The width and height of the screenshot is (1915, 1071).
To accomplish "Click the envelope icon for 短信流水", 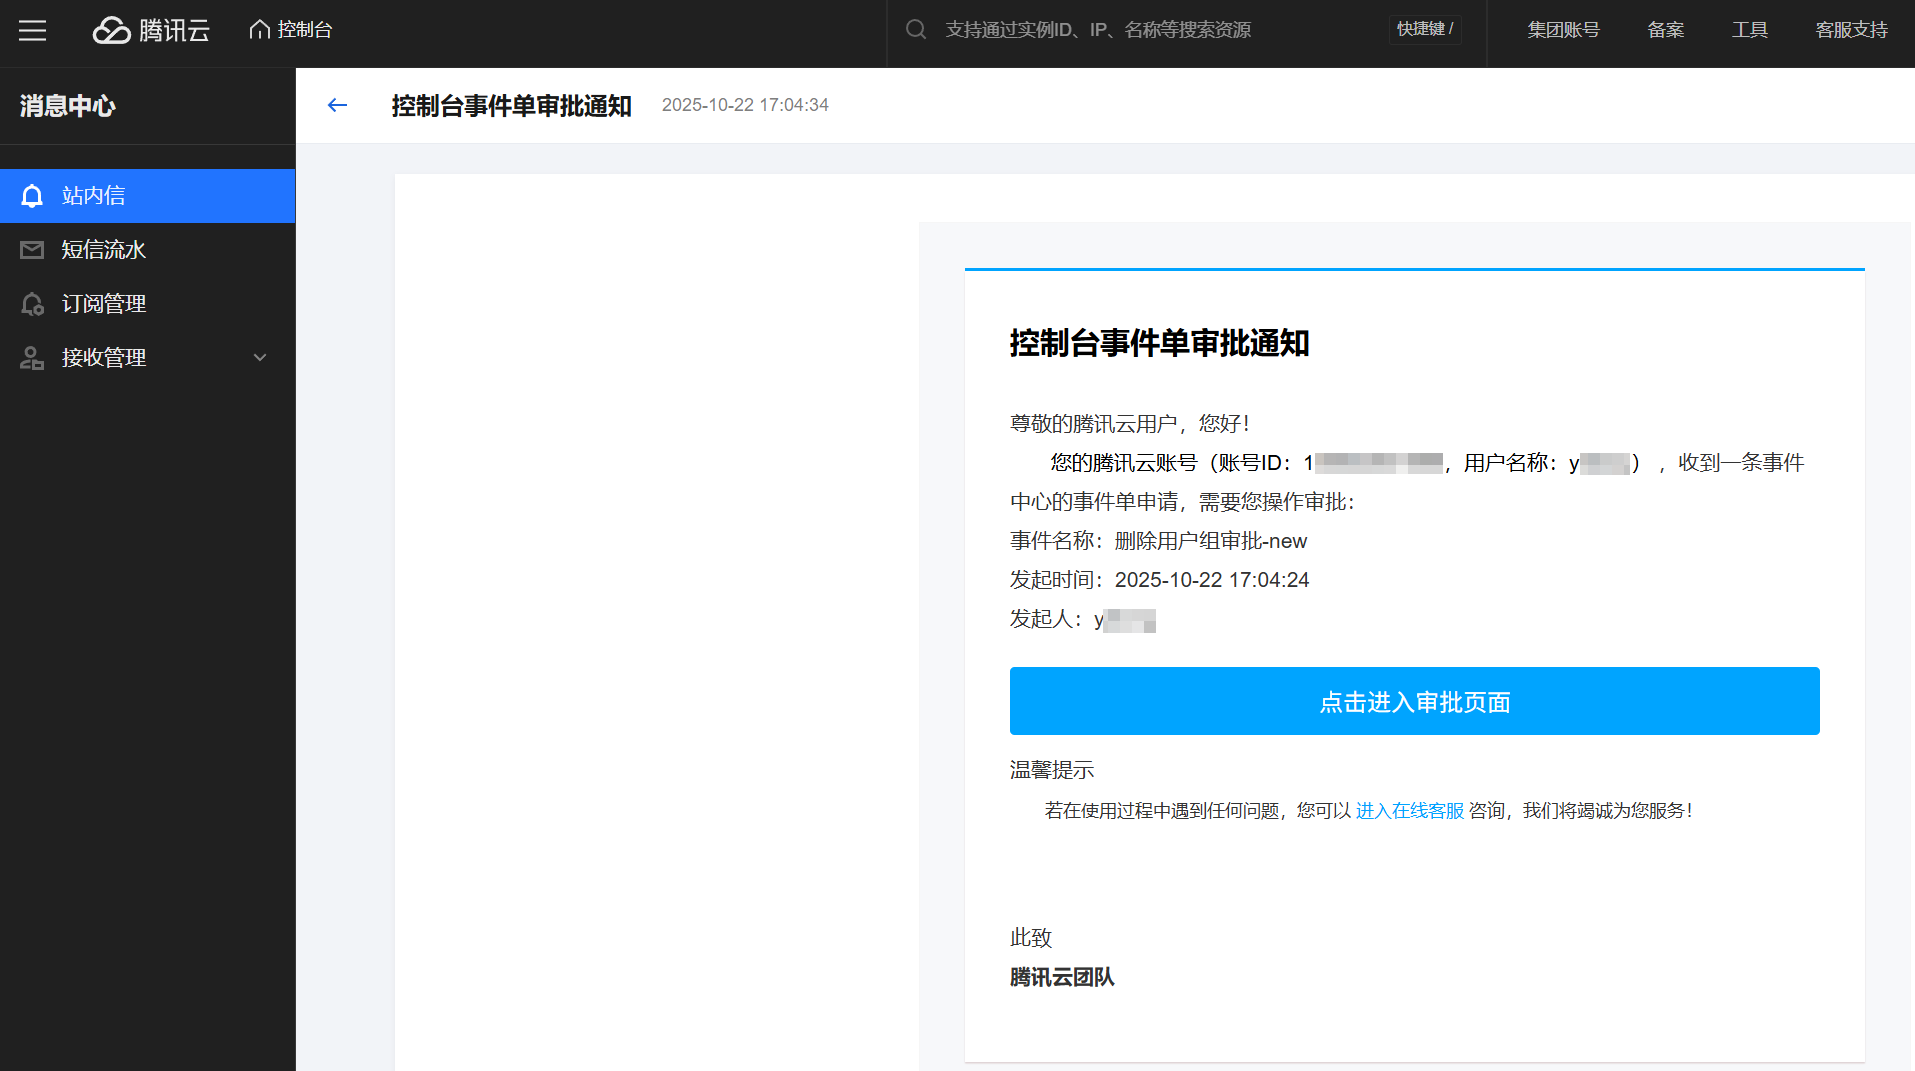I will (x=32, y=250).
